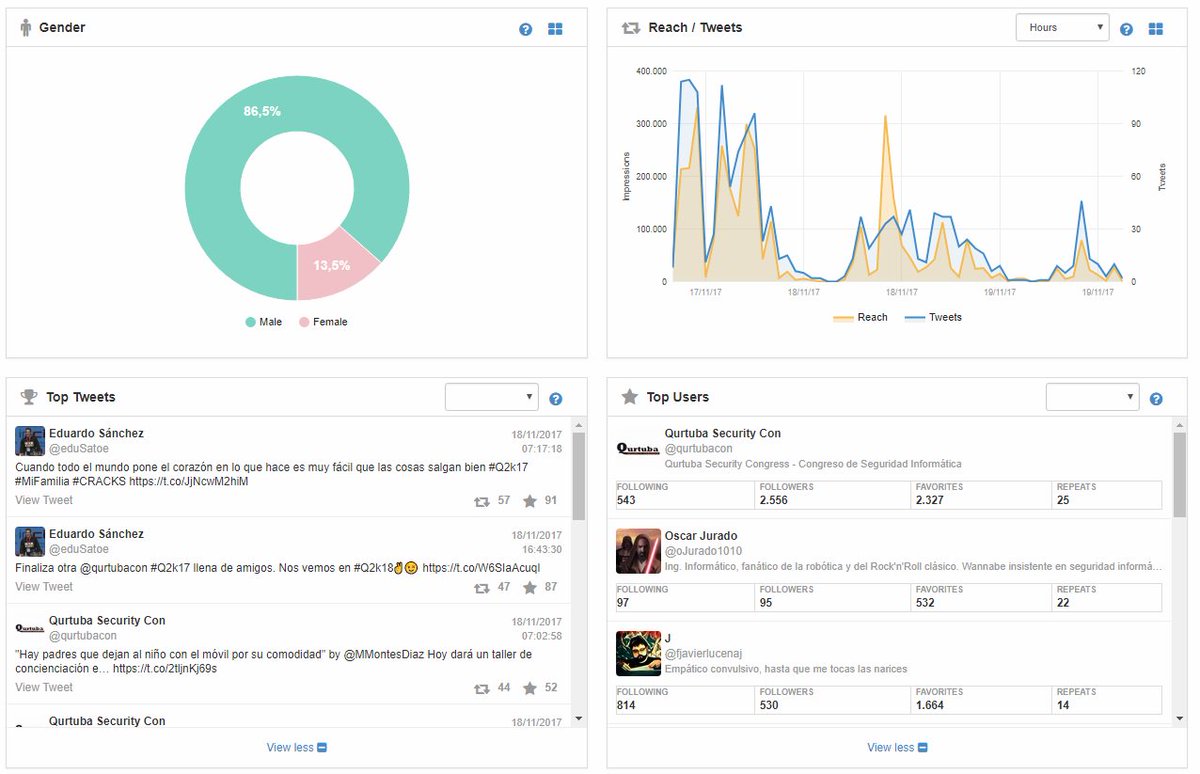Toggle the Reach series in chart legend

tap(860, 317)
